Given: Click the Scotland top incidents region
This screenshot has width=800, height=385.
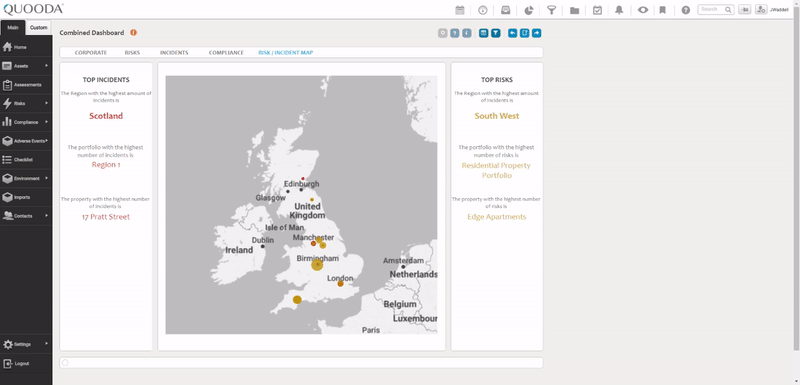Looking at the screenshot, I should 106,116.
